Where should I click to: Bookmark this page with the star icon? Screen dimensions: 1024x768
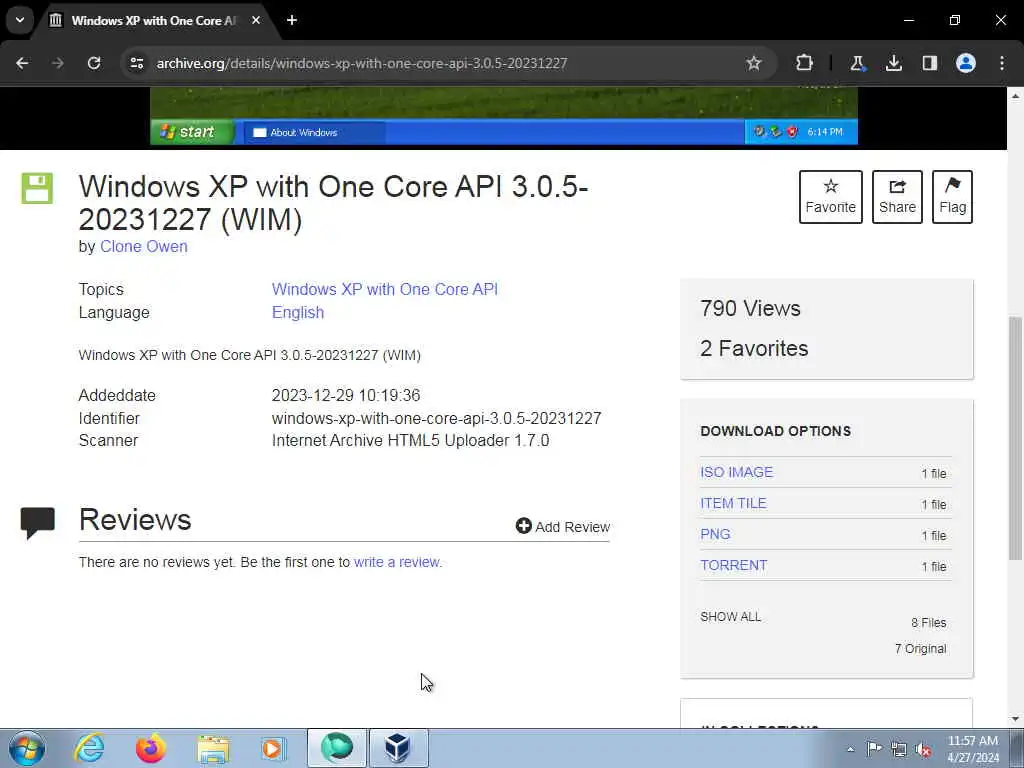coord(754,63)
